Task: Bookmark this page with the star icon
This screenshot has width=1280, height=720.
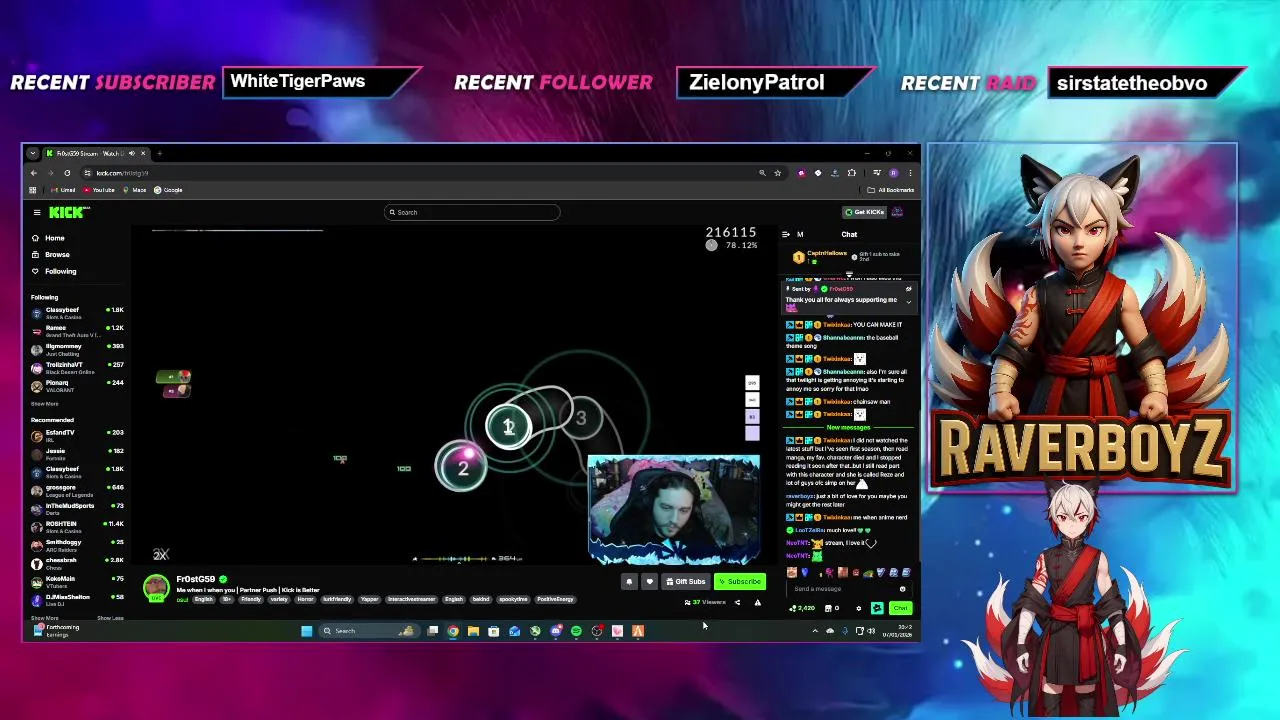Action: tap(778, 173)
